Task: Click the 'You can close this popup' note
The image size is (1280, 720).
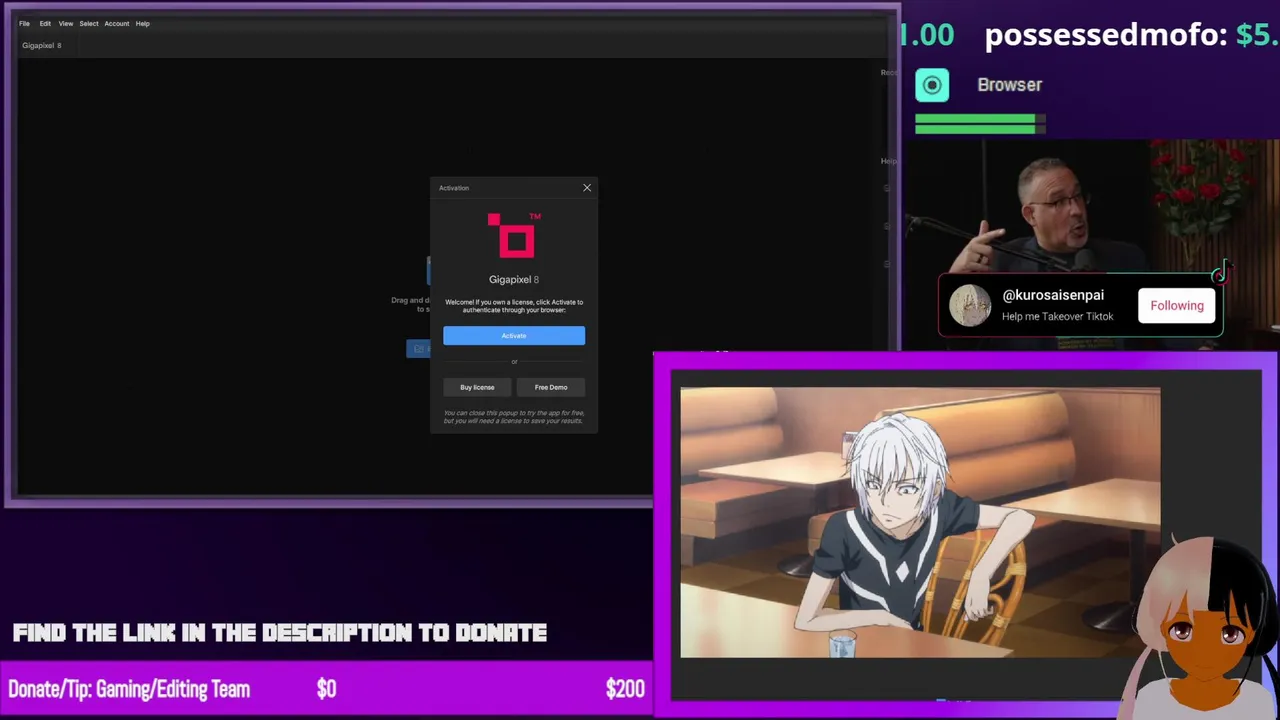Action: tap(514, 417)
